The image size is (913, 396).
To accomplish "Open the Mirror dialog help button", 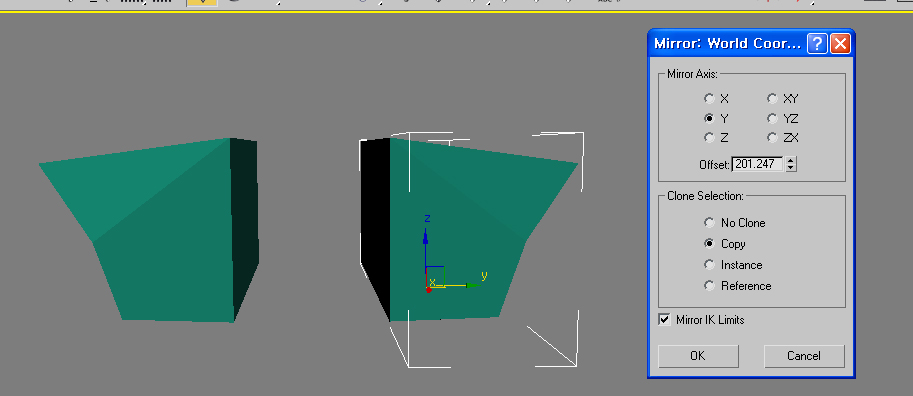I will pyautogui.click(x=817, y=44).
